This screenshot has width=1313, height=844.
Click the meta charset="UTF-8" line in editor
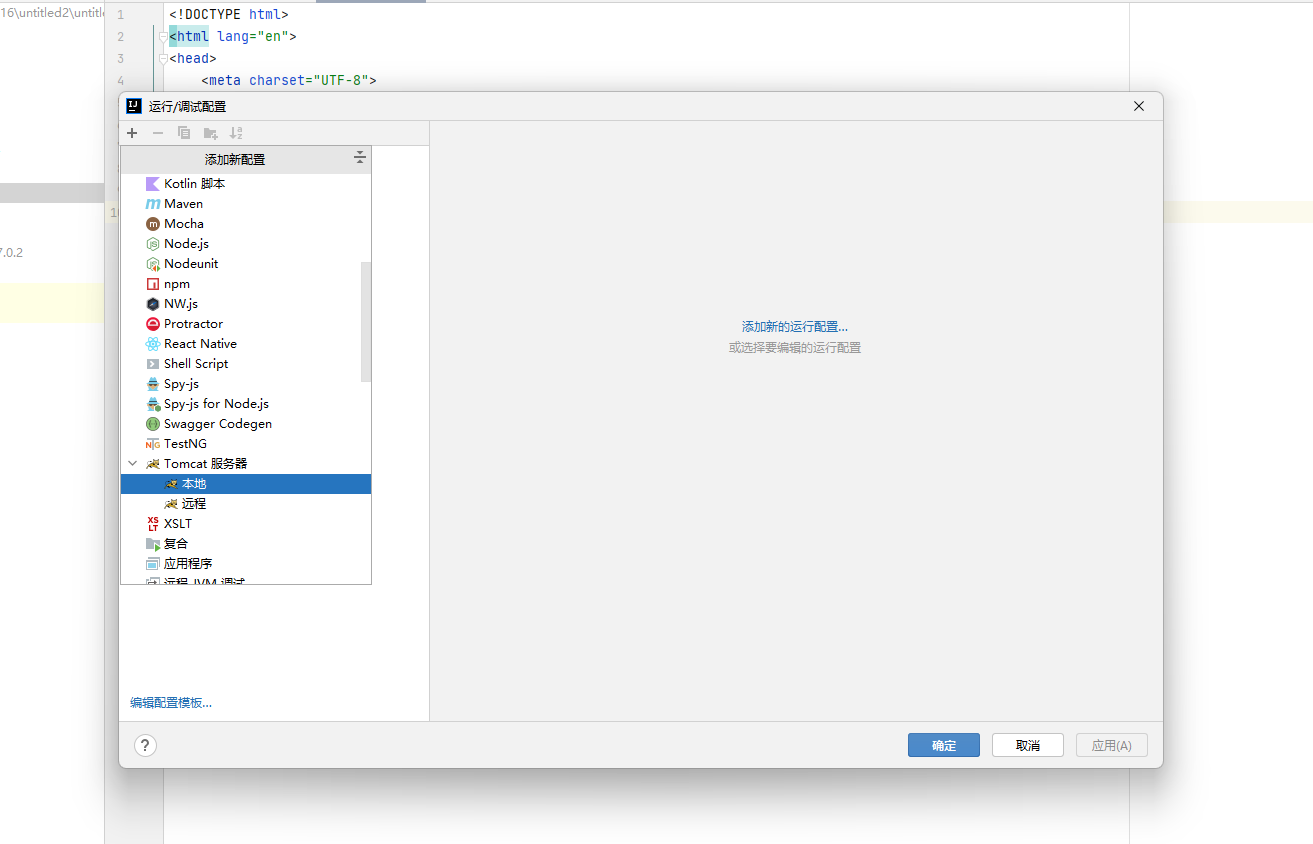click(x=289, y=81)
